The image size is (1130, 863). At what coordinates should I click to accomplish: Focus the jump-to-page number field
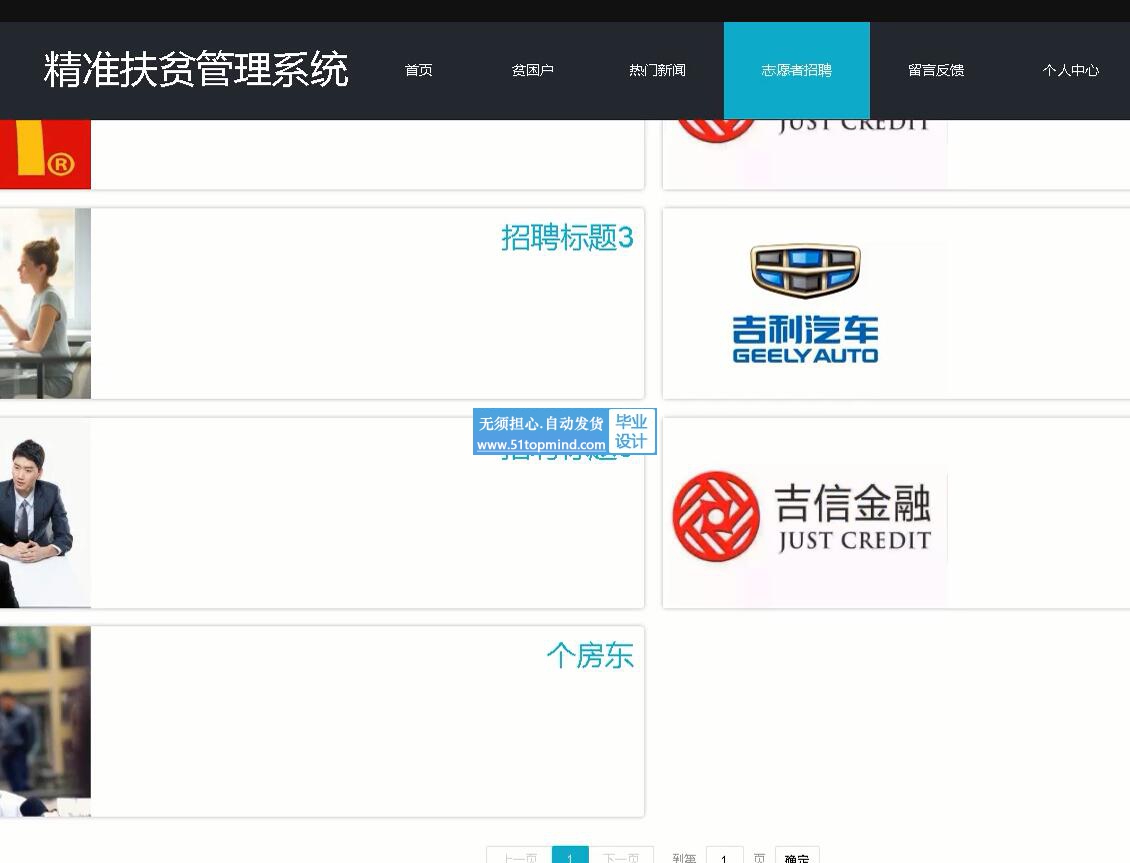click(x=724, y=856)
